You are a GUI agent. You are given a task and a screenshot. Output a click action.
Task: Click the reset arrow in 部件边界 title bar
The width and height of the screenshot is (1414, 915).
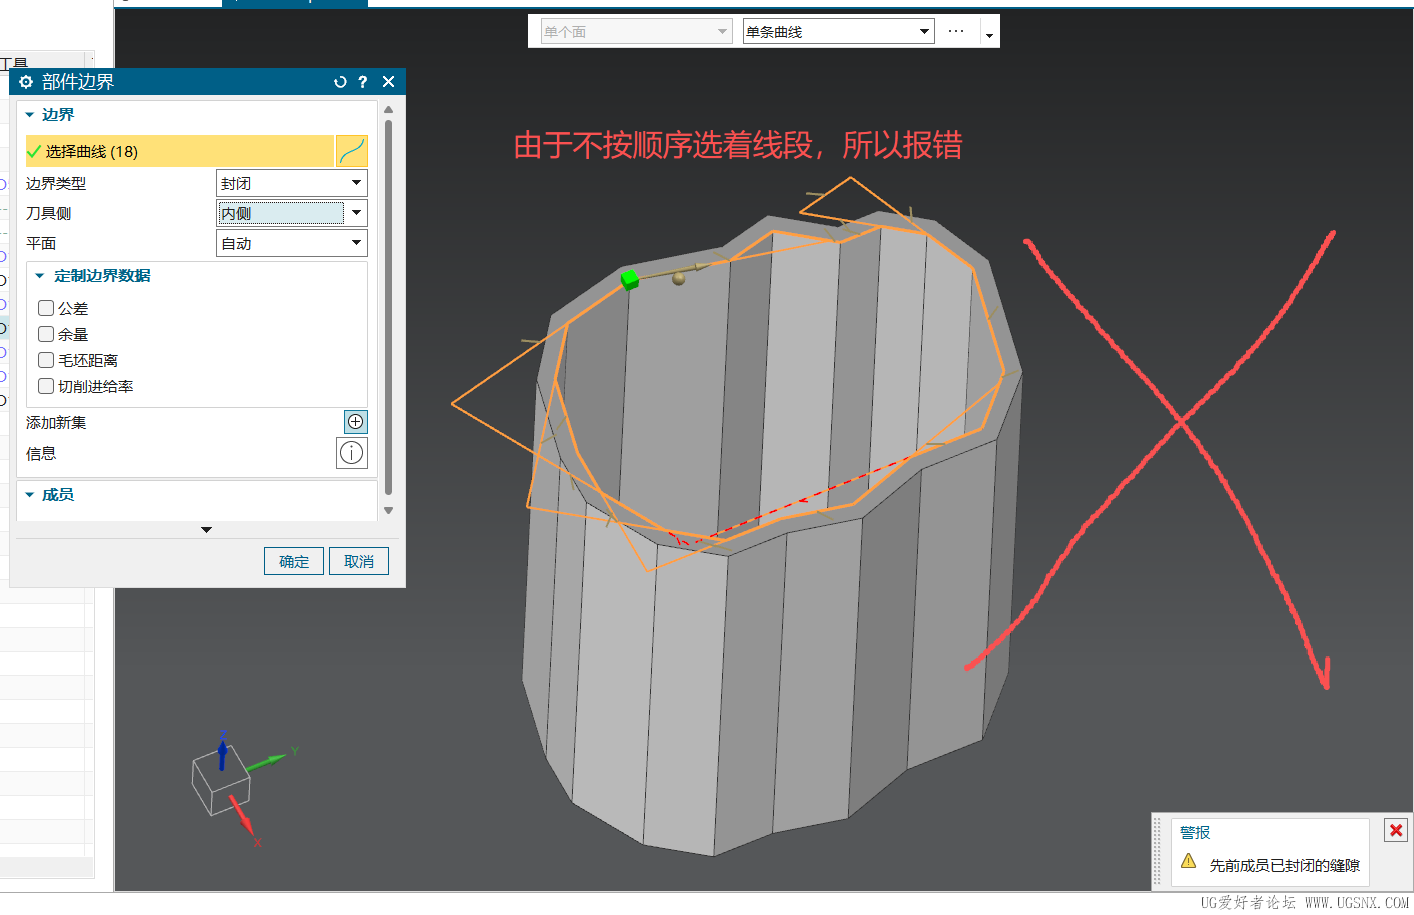pos(340,82)
